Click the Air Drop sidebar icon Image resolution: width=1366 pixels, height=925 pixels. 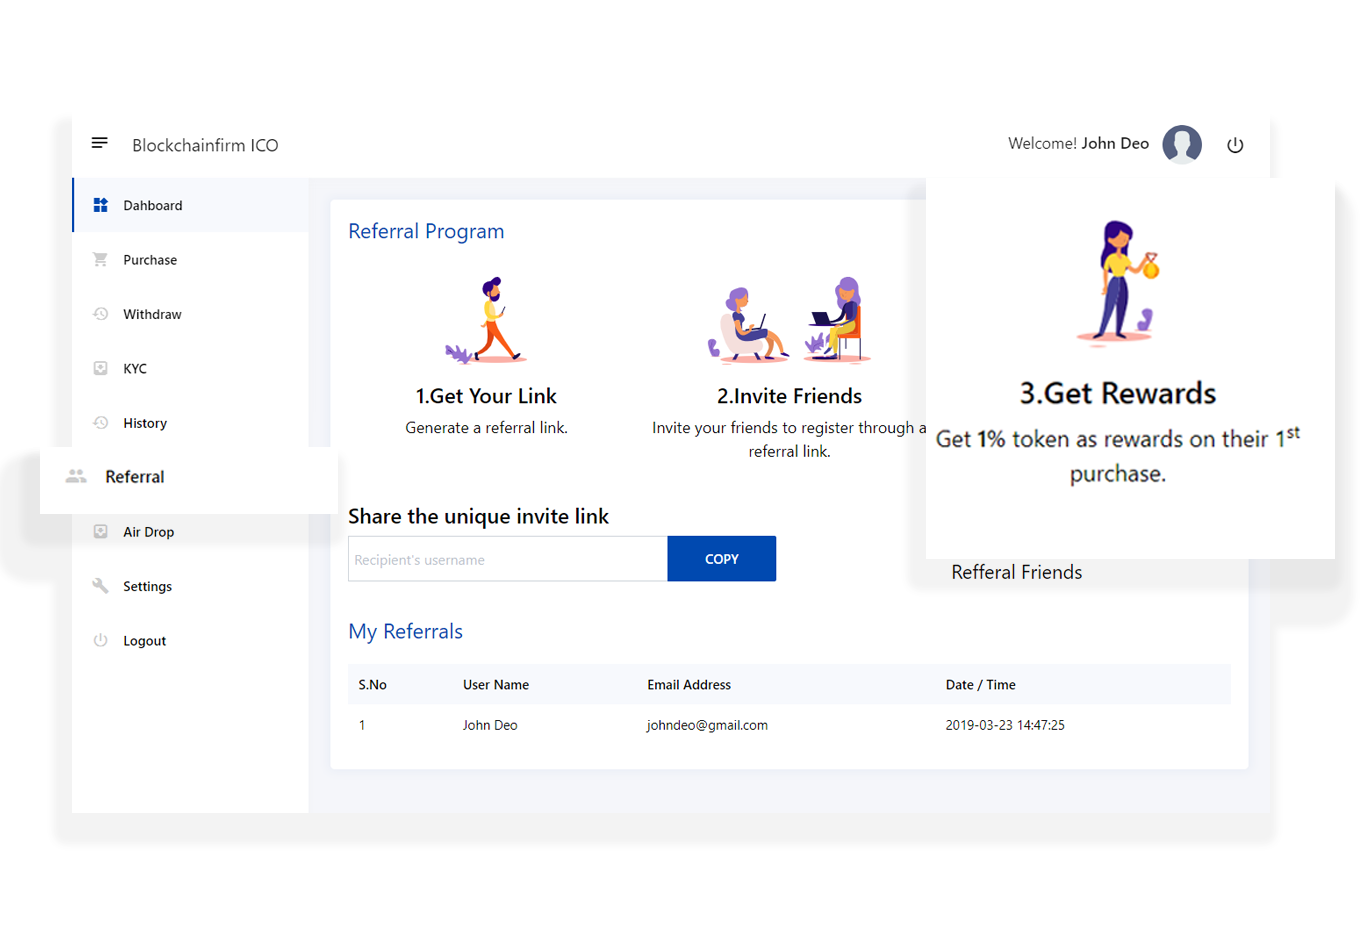click(x=100, y=532)
